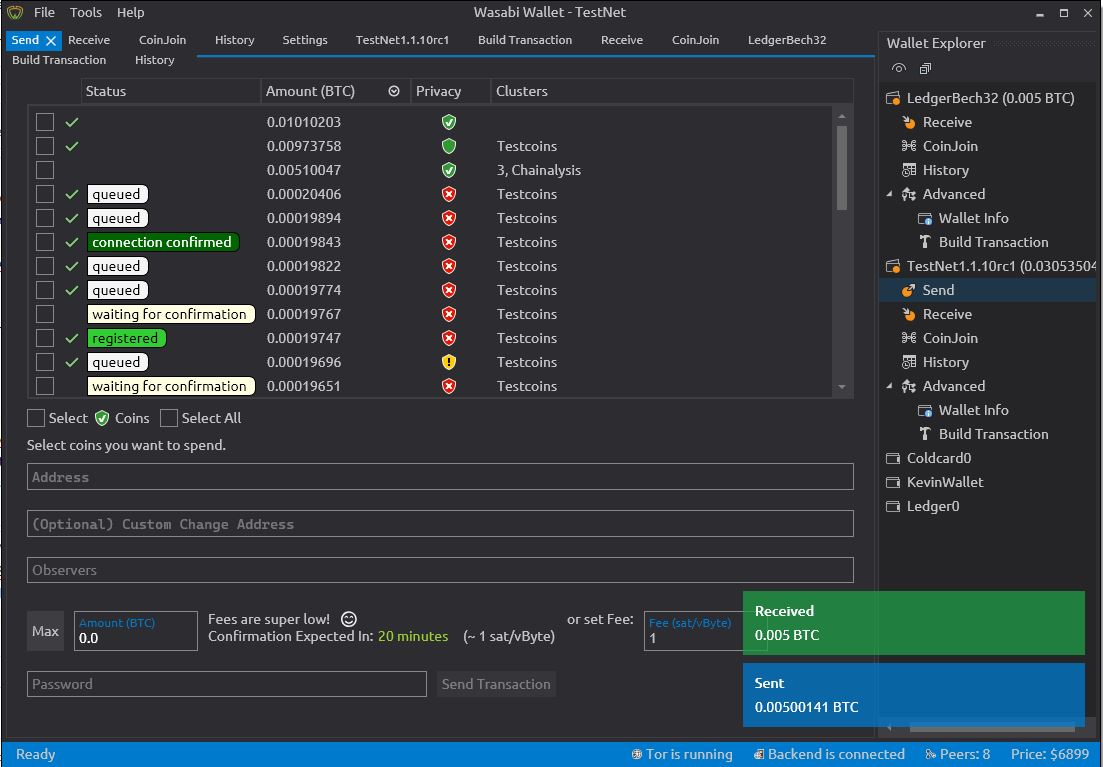Viewport: 1103px width, 767px height.
Task: Check the box for the 0.00019747 registered coin
Action: pos(45,338)
